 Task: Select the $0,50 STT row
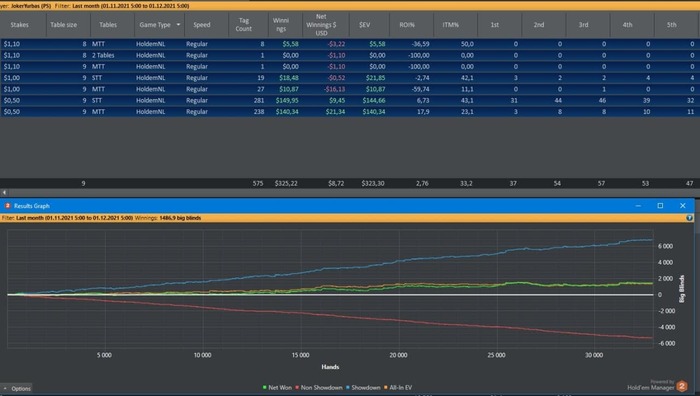point(350,100)
